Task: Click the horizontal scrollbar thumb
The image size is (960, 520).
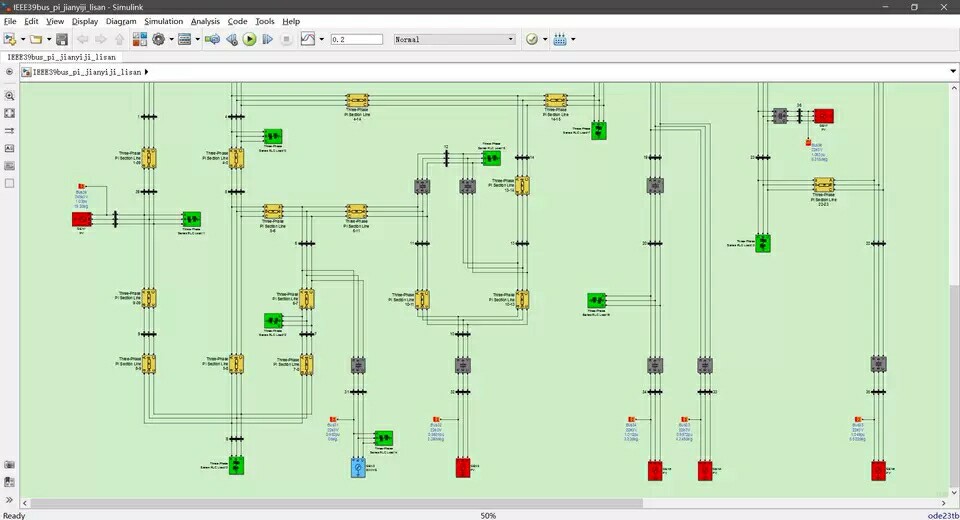Action: pyautogui.click(x=337, y=503)
